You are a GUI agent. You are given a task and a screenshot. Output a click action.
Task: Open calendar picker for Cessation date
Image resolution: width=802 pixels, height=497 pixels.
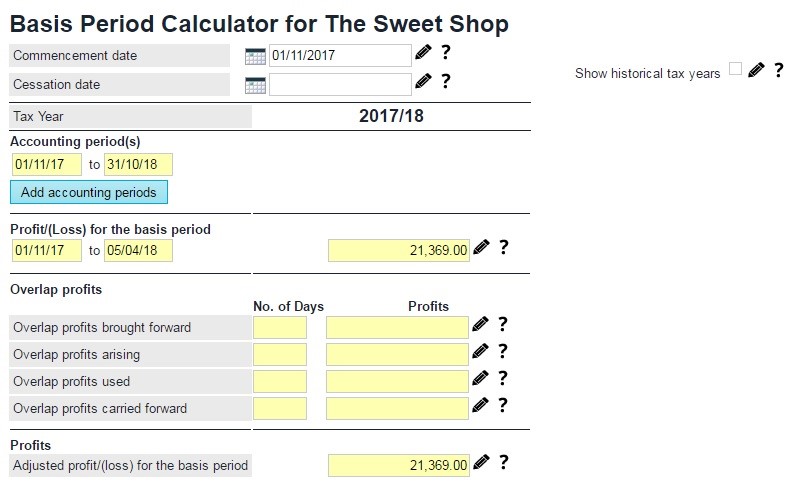coord(255,85)
